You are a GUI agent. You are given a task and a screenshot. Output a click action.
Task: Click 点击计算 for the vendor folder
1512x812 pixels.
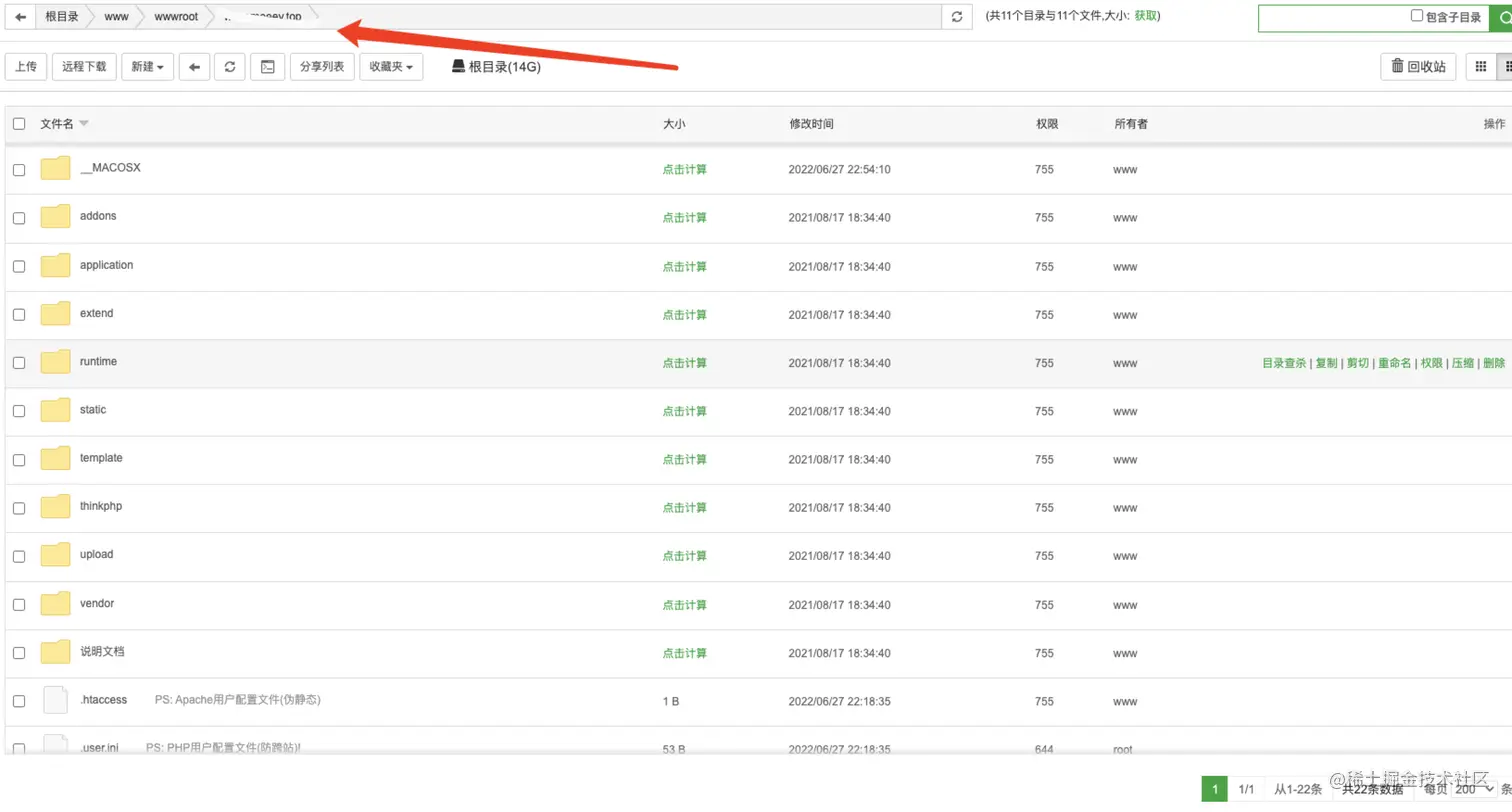685,605
